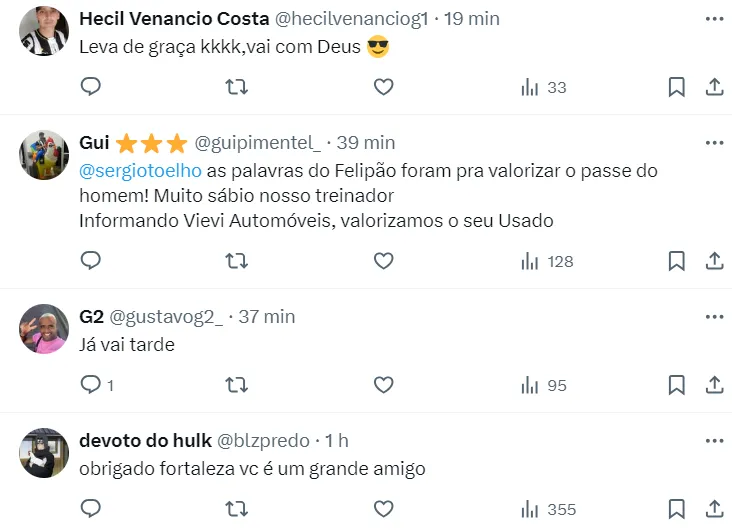
Task: Open more options on G2's tweet
Action: (714, 317)
